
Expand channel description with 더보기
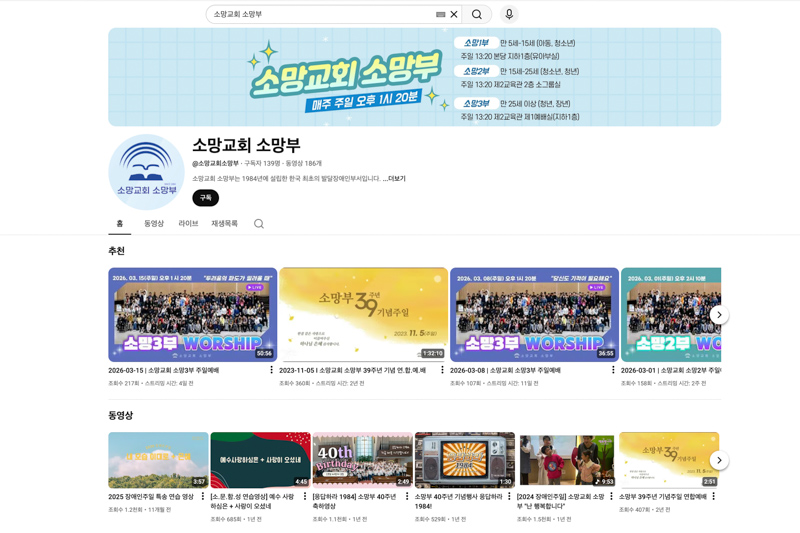pyautogui.click(x=394, y=179)
